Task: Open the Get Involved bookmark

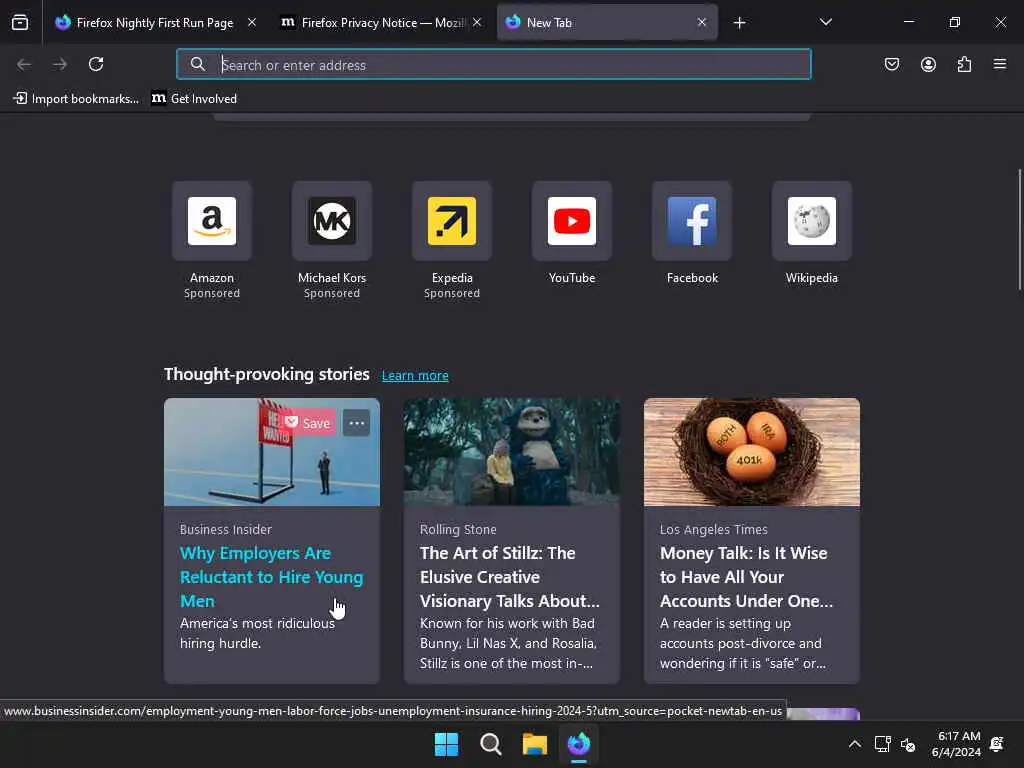Action: [x=195, y=99]
